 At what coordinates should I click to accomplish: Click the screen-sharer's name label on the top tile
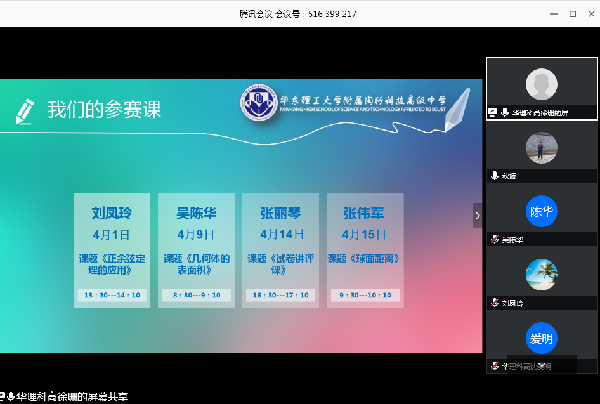coord(540,113)
